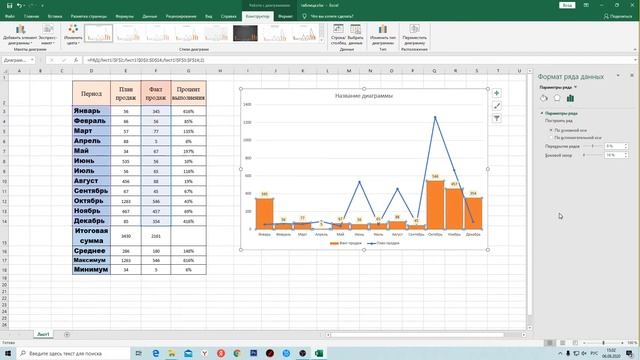Open the Insert ribbon tab
The height and width of the screenshot is (360, 640).
[x=55, y=16]
